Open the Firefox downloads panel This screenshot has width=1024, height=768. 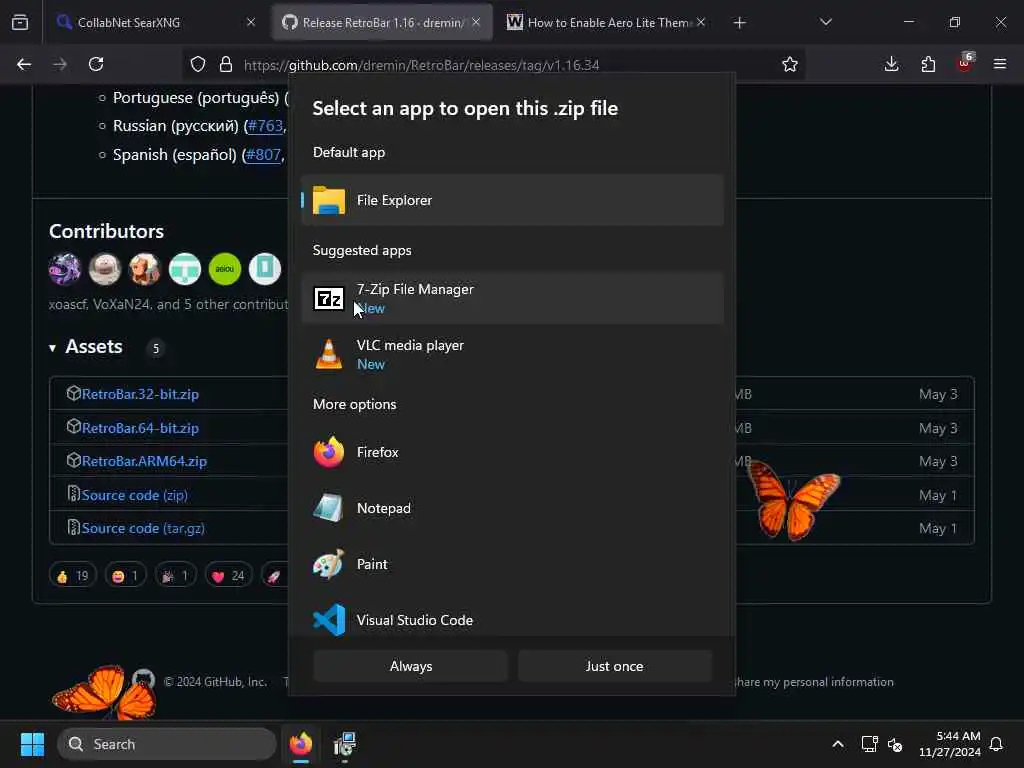point(891,64)
